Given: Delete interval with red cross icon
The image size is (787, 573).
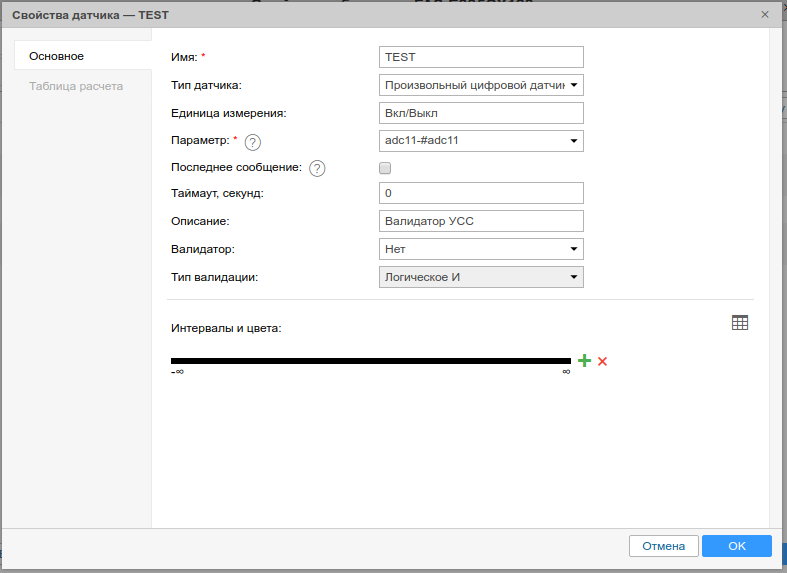Looking at the screenshot, I should coord(602,361).
